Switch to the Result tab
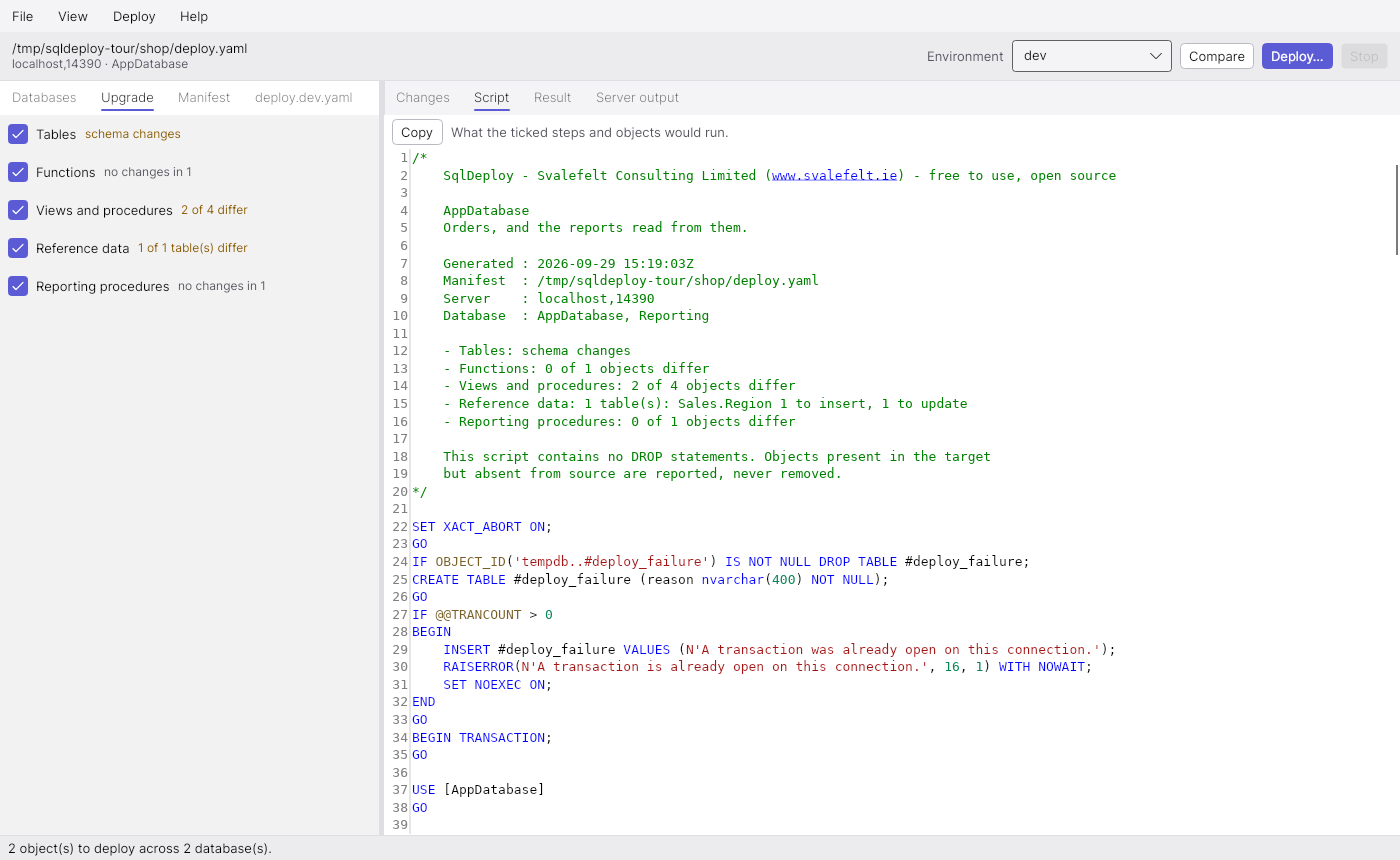Screen dimensions: 1400x860 coord(553,98)
